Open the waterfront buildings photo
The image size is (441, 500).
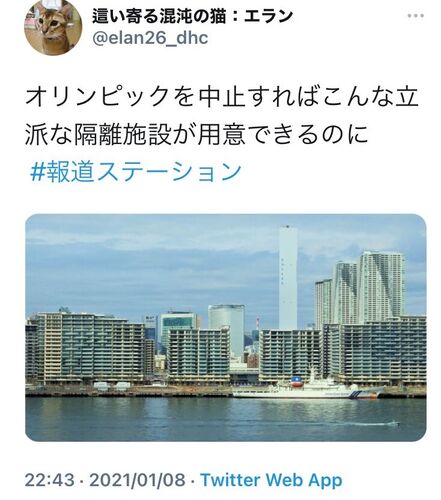pyautogui.click(x=226, y=328)
